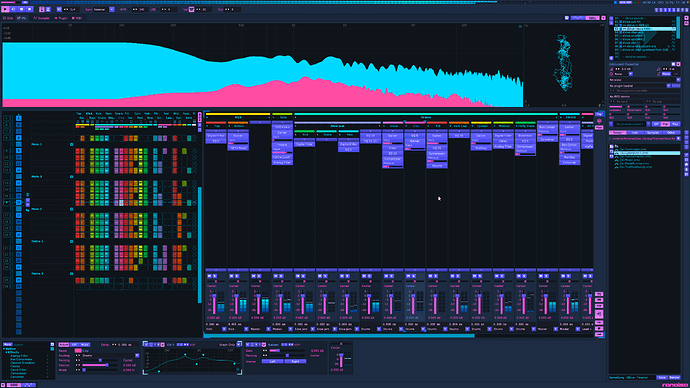Select the Max phrase mode button

tap(675, 124)
